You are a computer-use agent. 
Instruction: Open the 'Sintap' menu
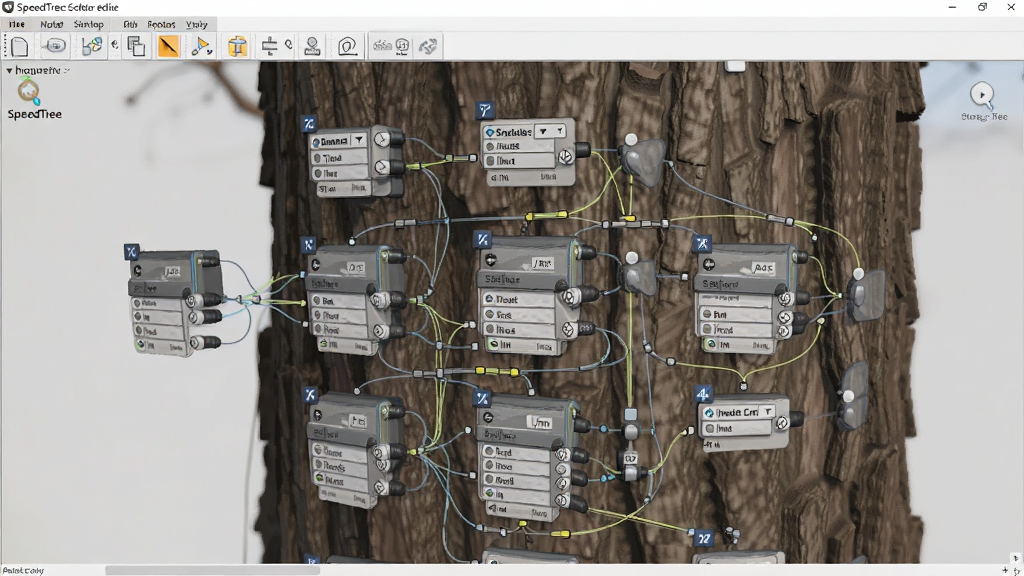88,24
